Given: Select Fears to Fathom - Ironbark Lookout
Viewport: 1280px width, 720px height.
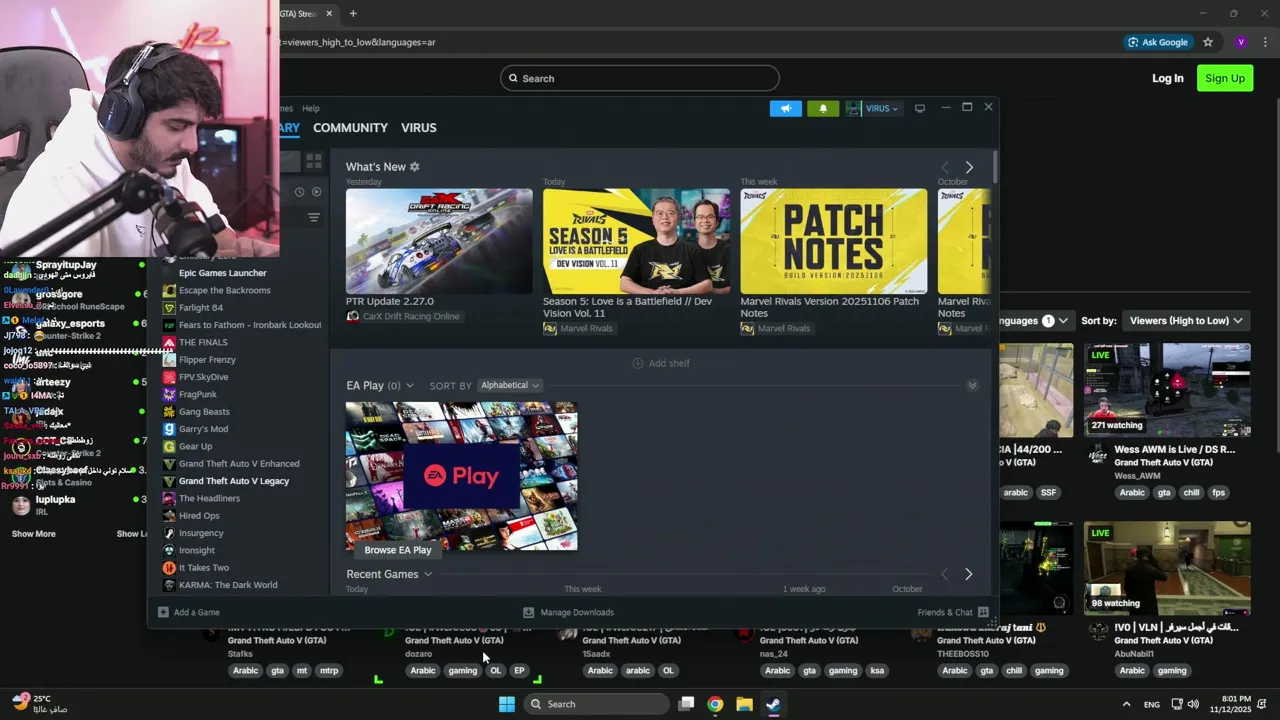Looking at the screenshot, I should click(x=249, y=325).
